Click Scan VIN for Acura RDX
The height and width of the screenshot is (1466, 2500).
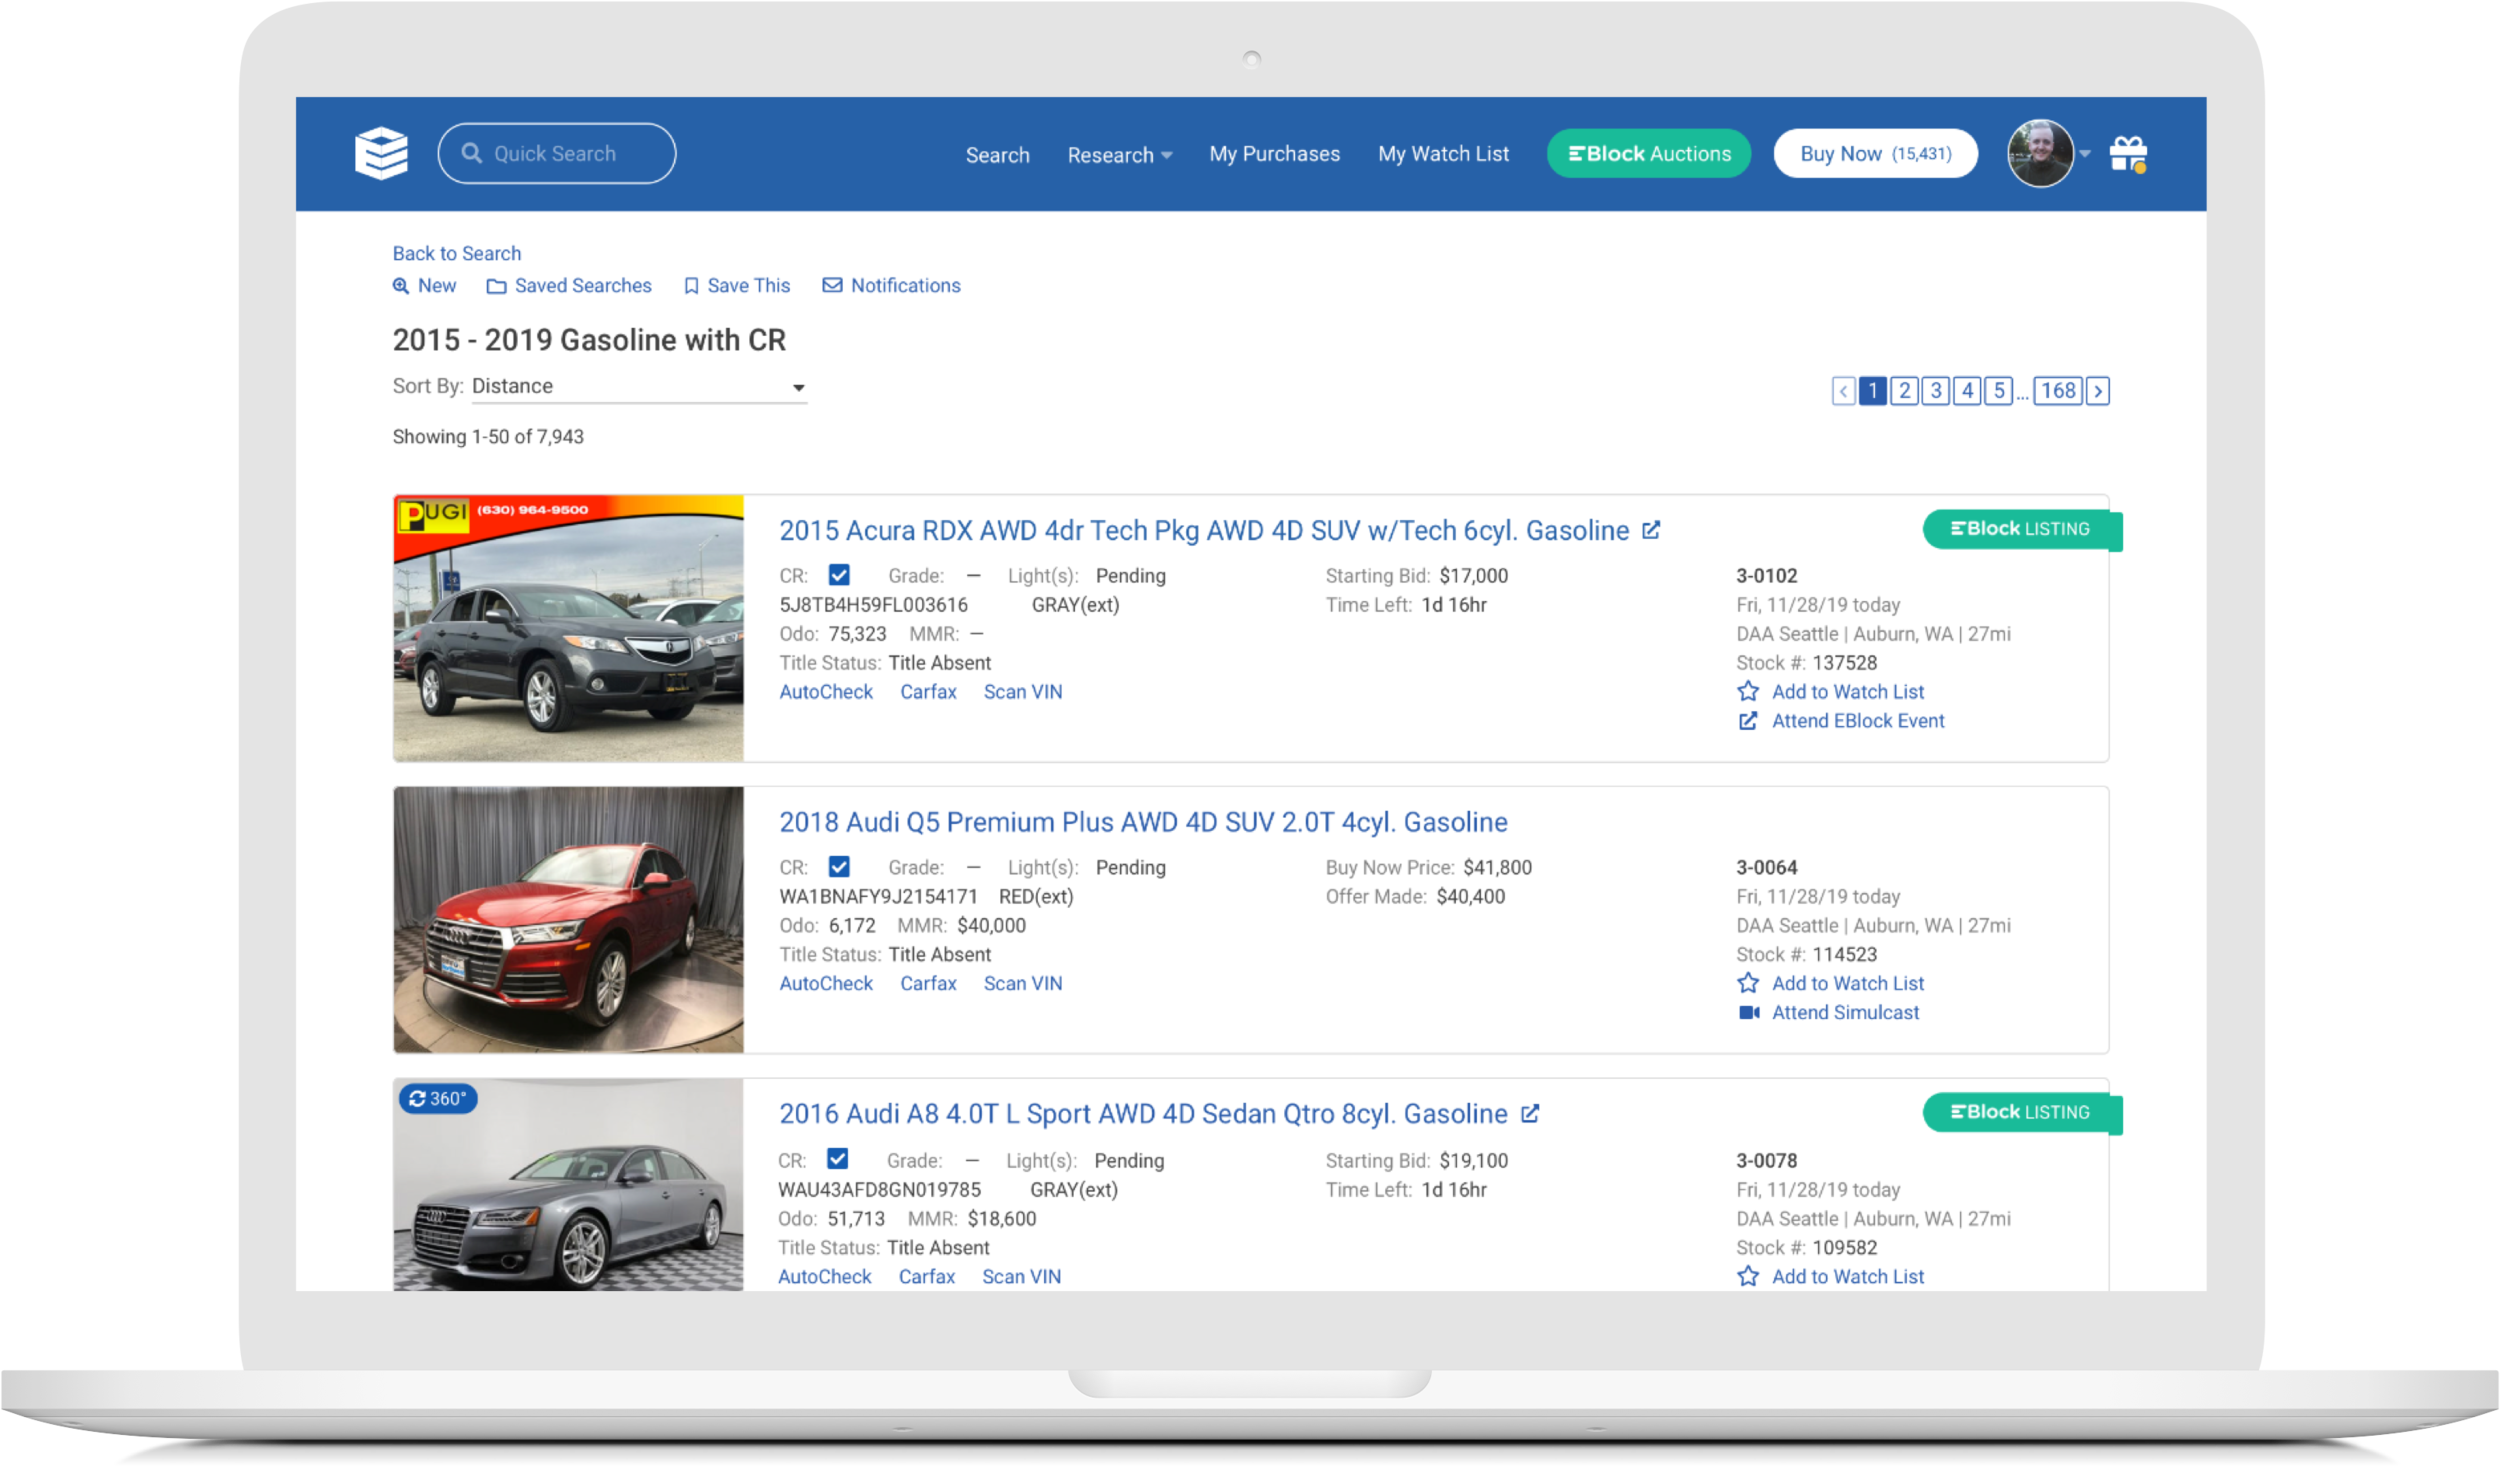pos(1023,692)
